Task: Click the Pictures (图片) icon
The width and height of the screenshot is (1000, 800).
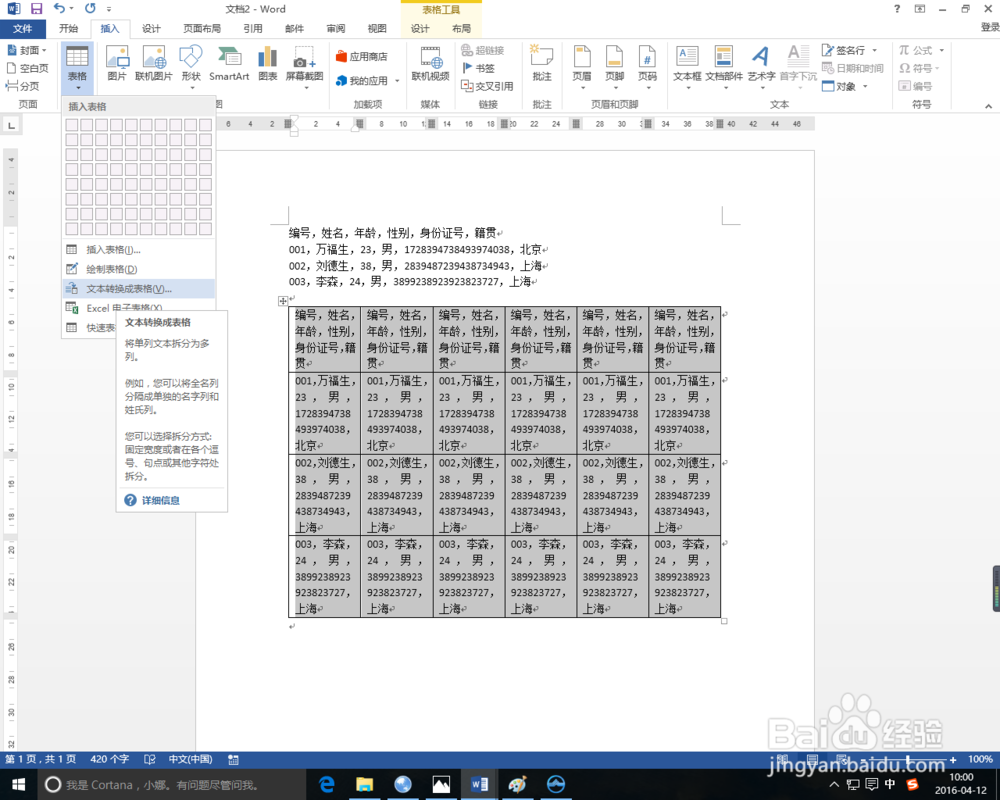Action: point(117,64)
